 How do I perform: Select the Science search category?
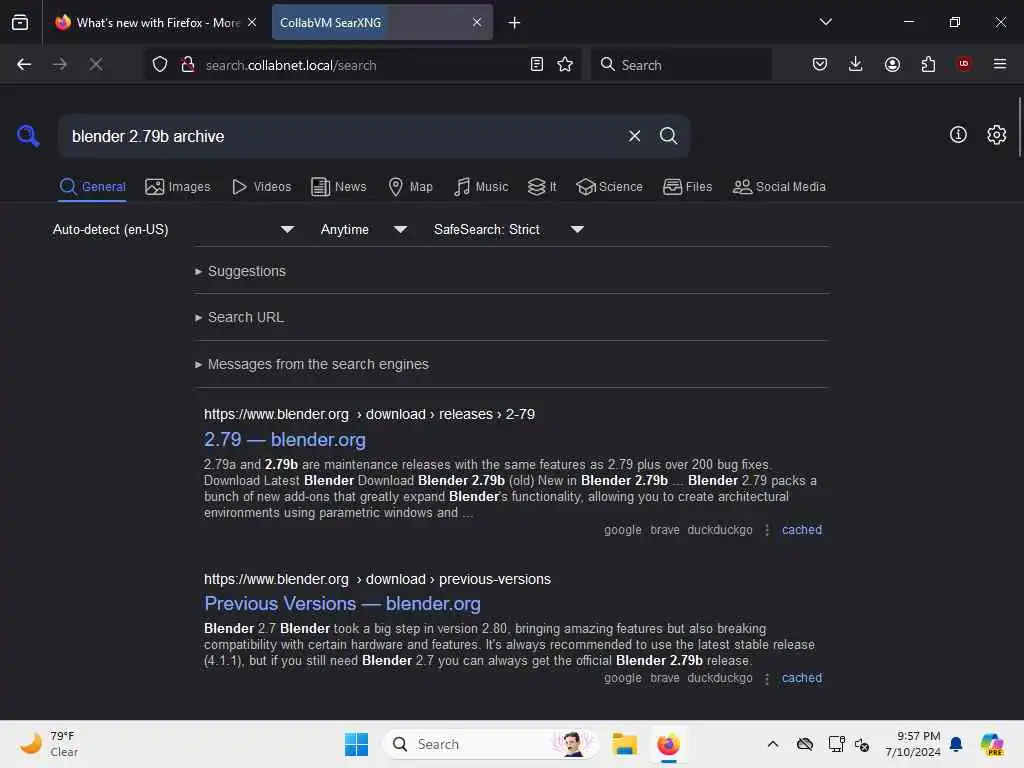pyautogui.click(x=609, y=187)
